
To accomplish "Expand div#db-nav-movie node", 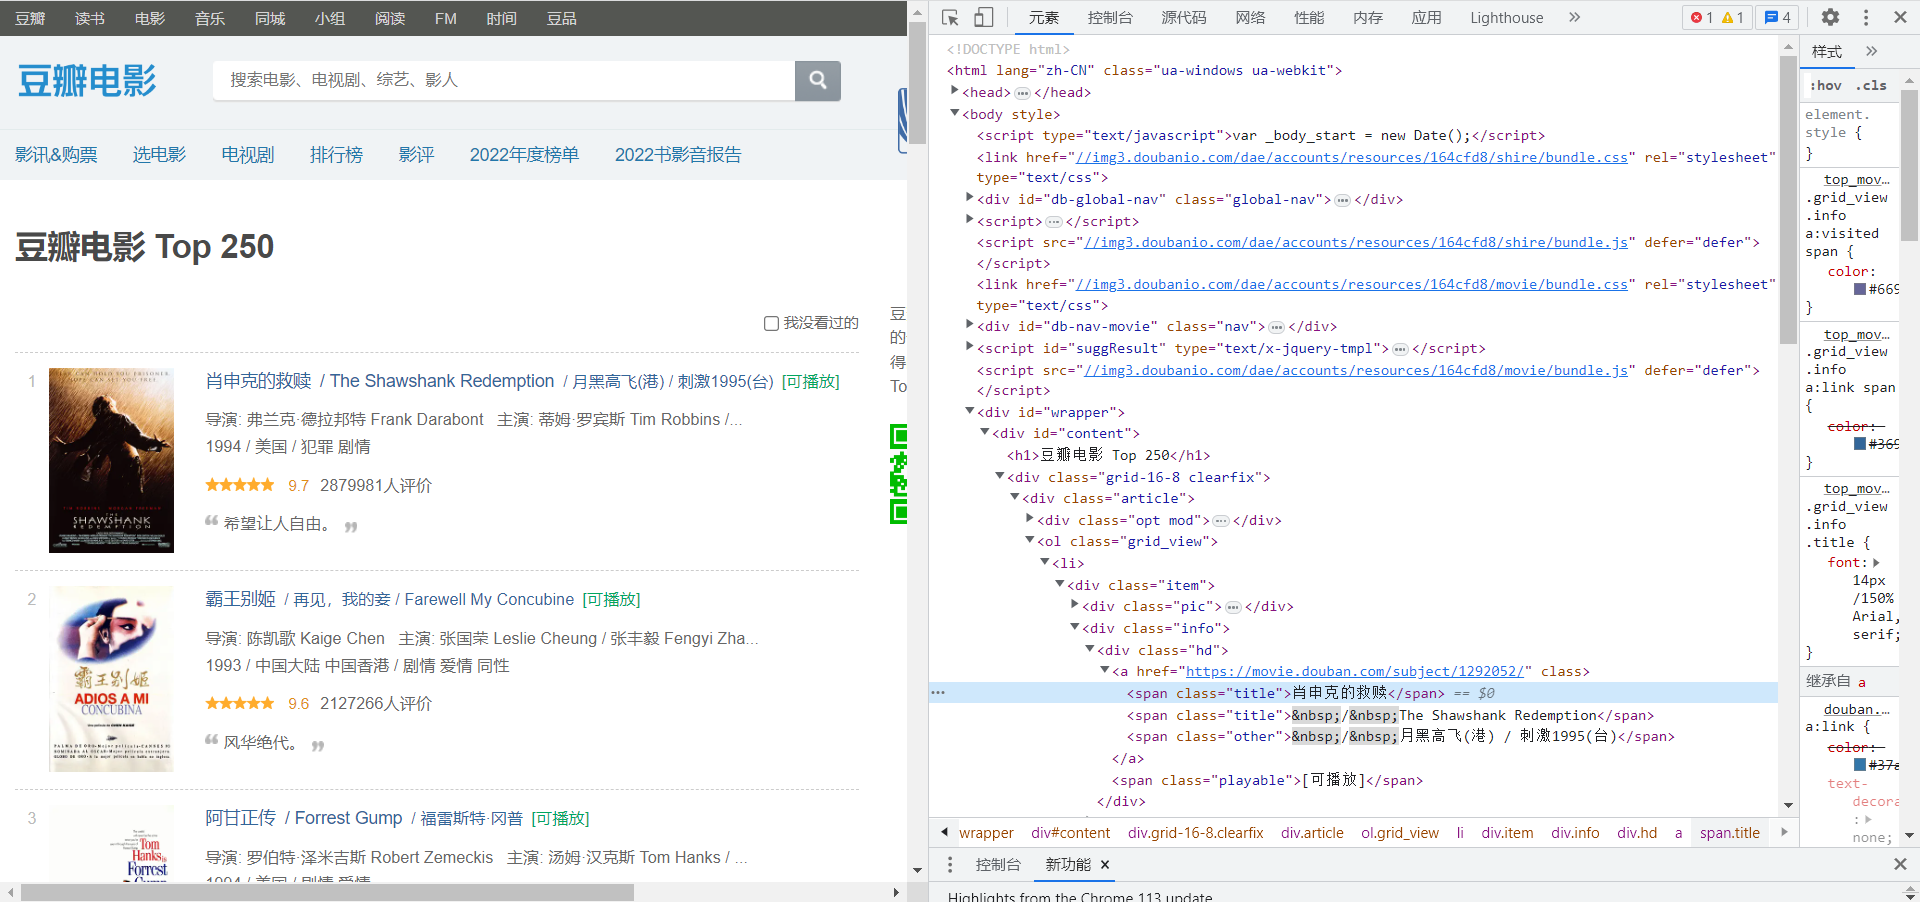I will pos(969,325).
